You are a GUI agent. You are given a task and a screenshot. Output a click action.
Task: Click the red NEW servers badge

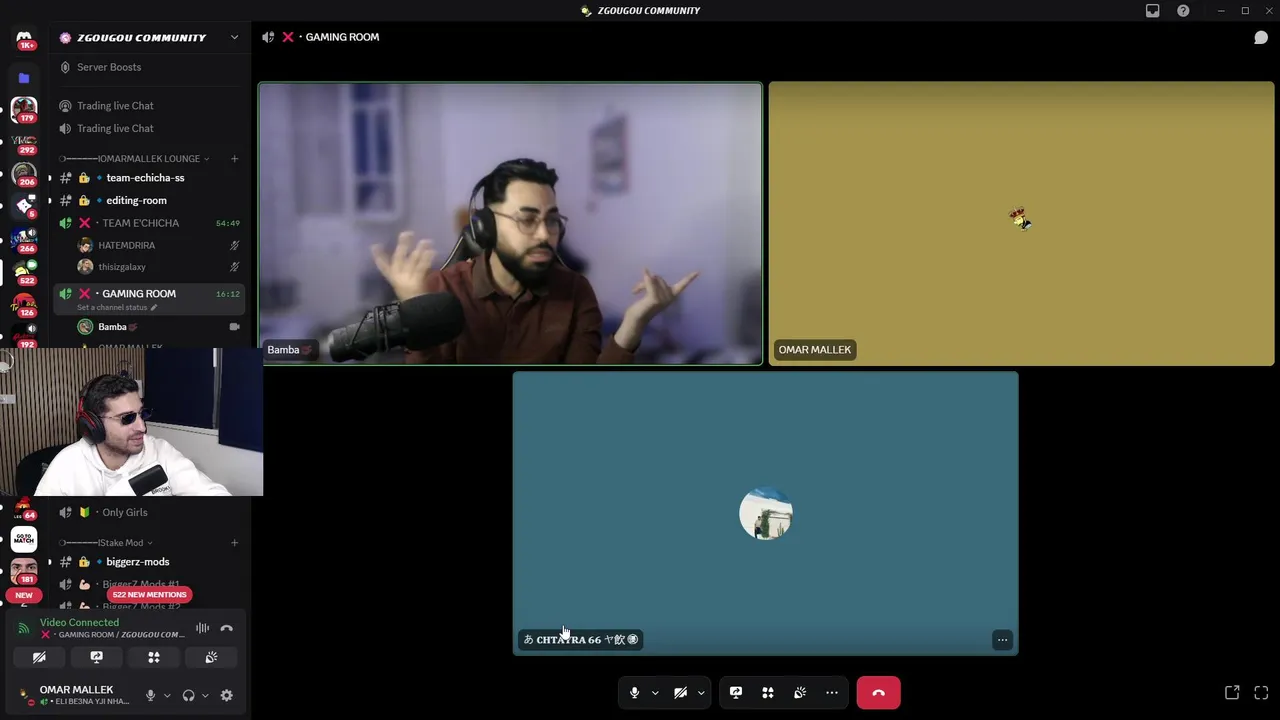coord(24,595)
